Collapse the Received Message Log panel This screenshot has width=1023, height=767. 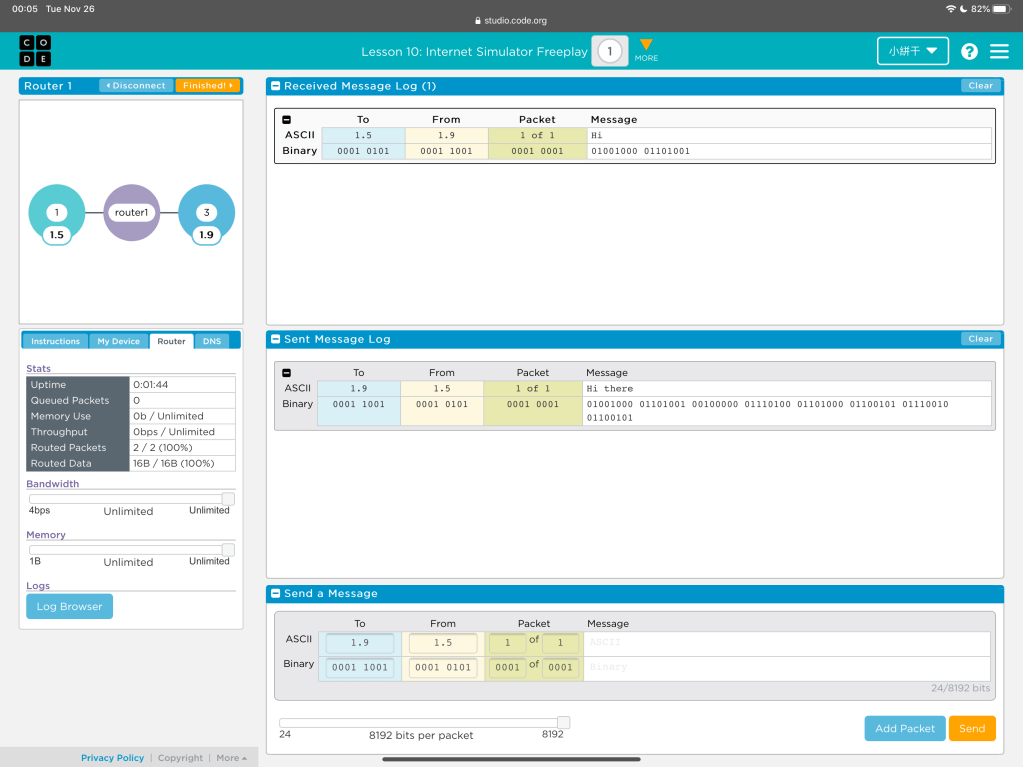pyautogui.click(x=276, y=86)
